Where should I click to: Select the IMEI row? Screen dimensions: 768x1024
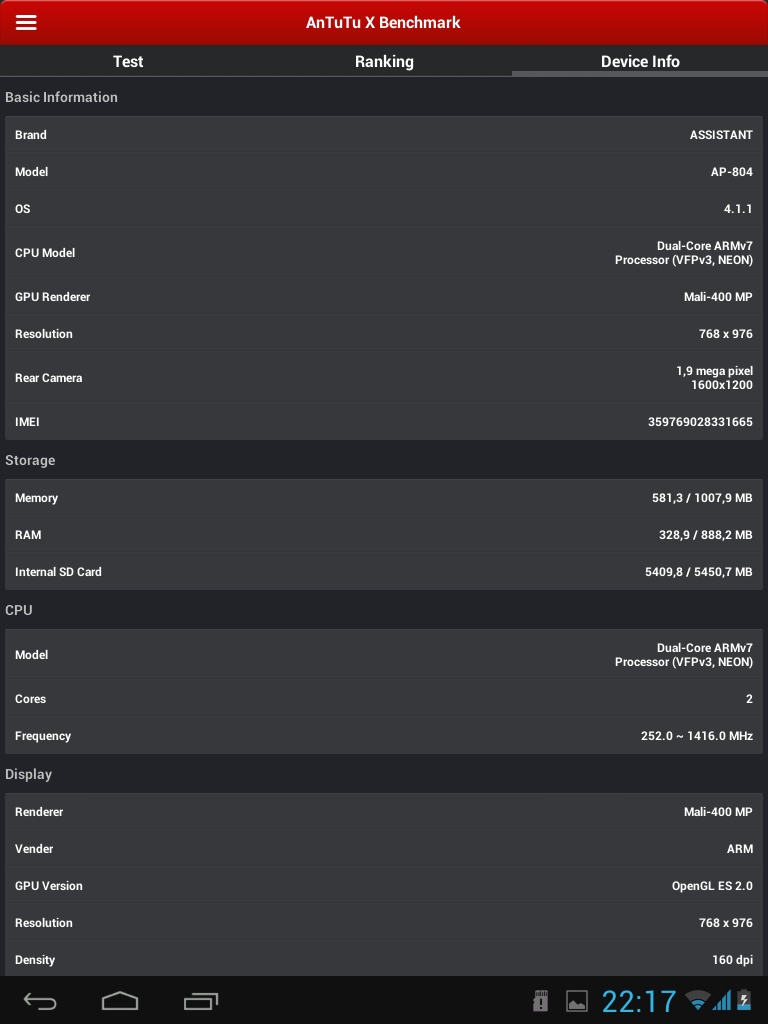coord(384,422)
